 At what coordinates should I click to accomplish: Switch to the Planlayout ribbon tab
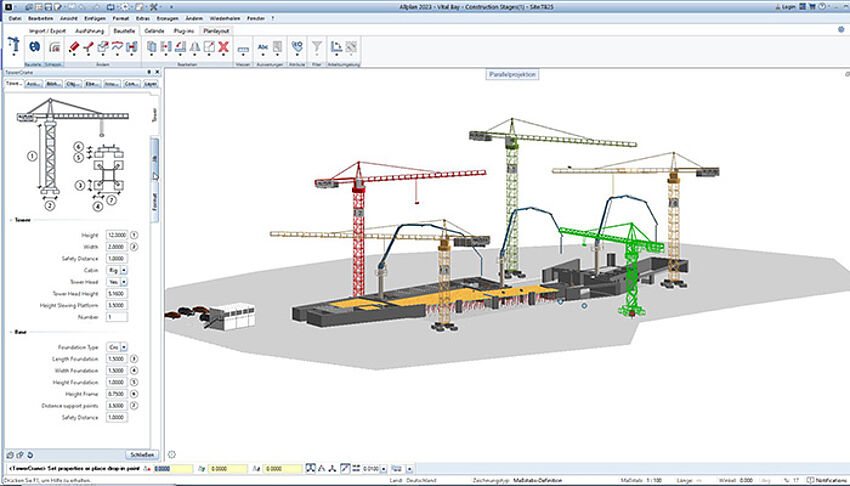215,31
